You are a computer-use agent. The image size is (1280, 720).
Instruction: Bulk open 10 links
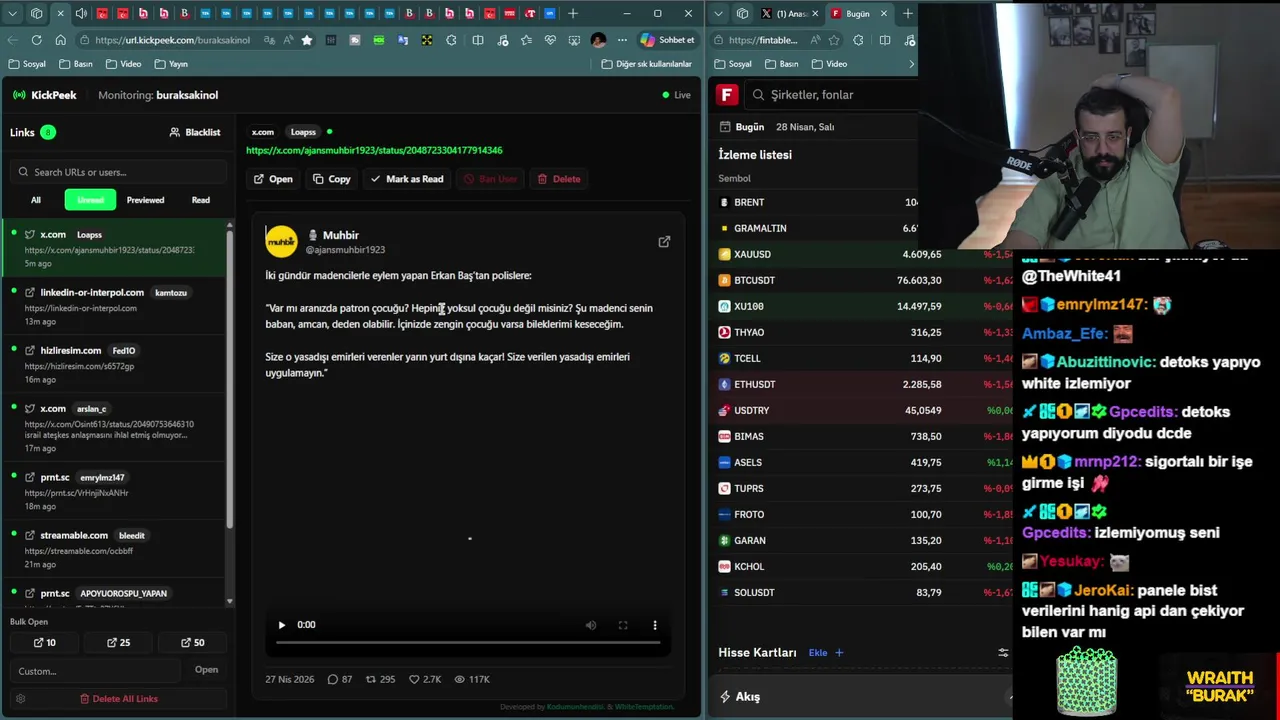[45, 643]
